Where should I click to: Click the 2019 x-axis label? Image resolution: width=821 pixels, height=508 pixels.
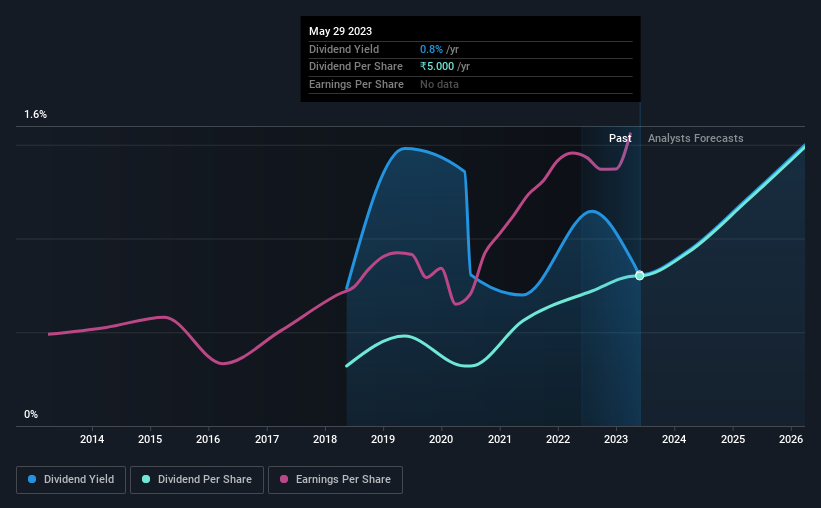[383, 439]
